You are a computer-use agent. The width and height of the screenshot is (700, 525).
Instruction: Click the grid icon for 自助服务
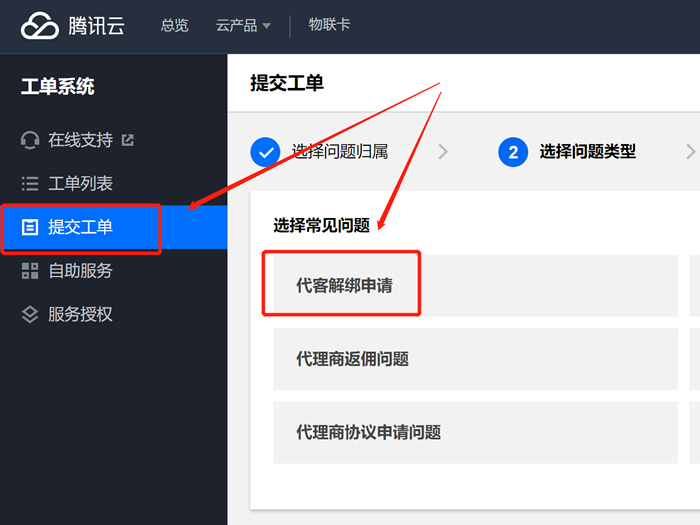click(30, 270)
